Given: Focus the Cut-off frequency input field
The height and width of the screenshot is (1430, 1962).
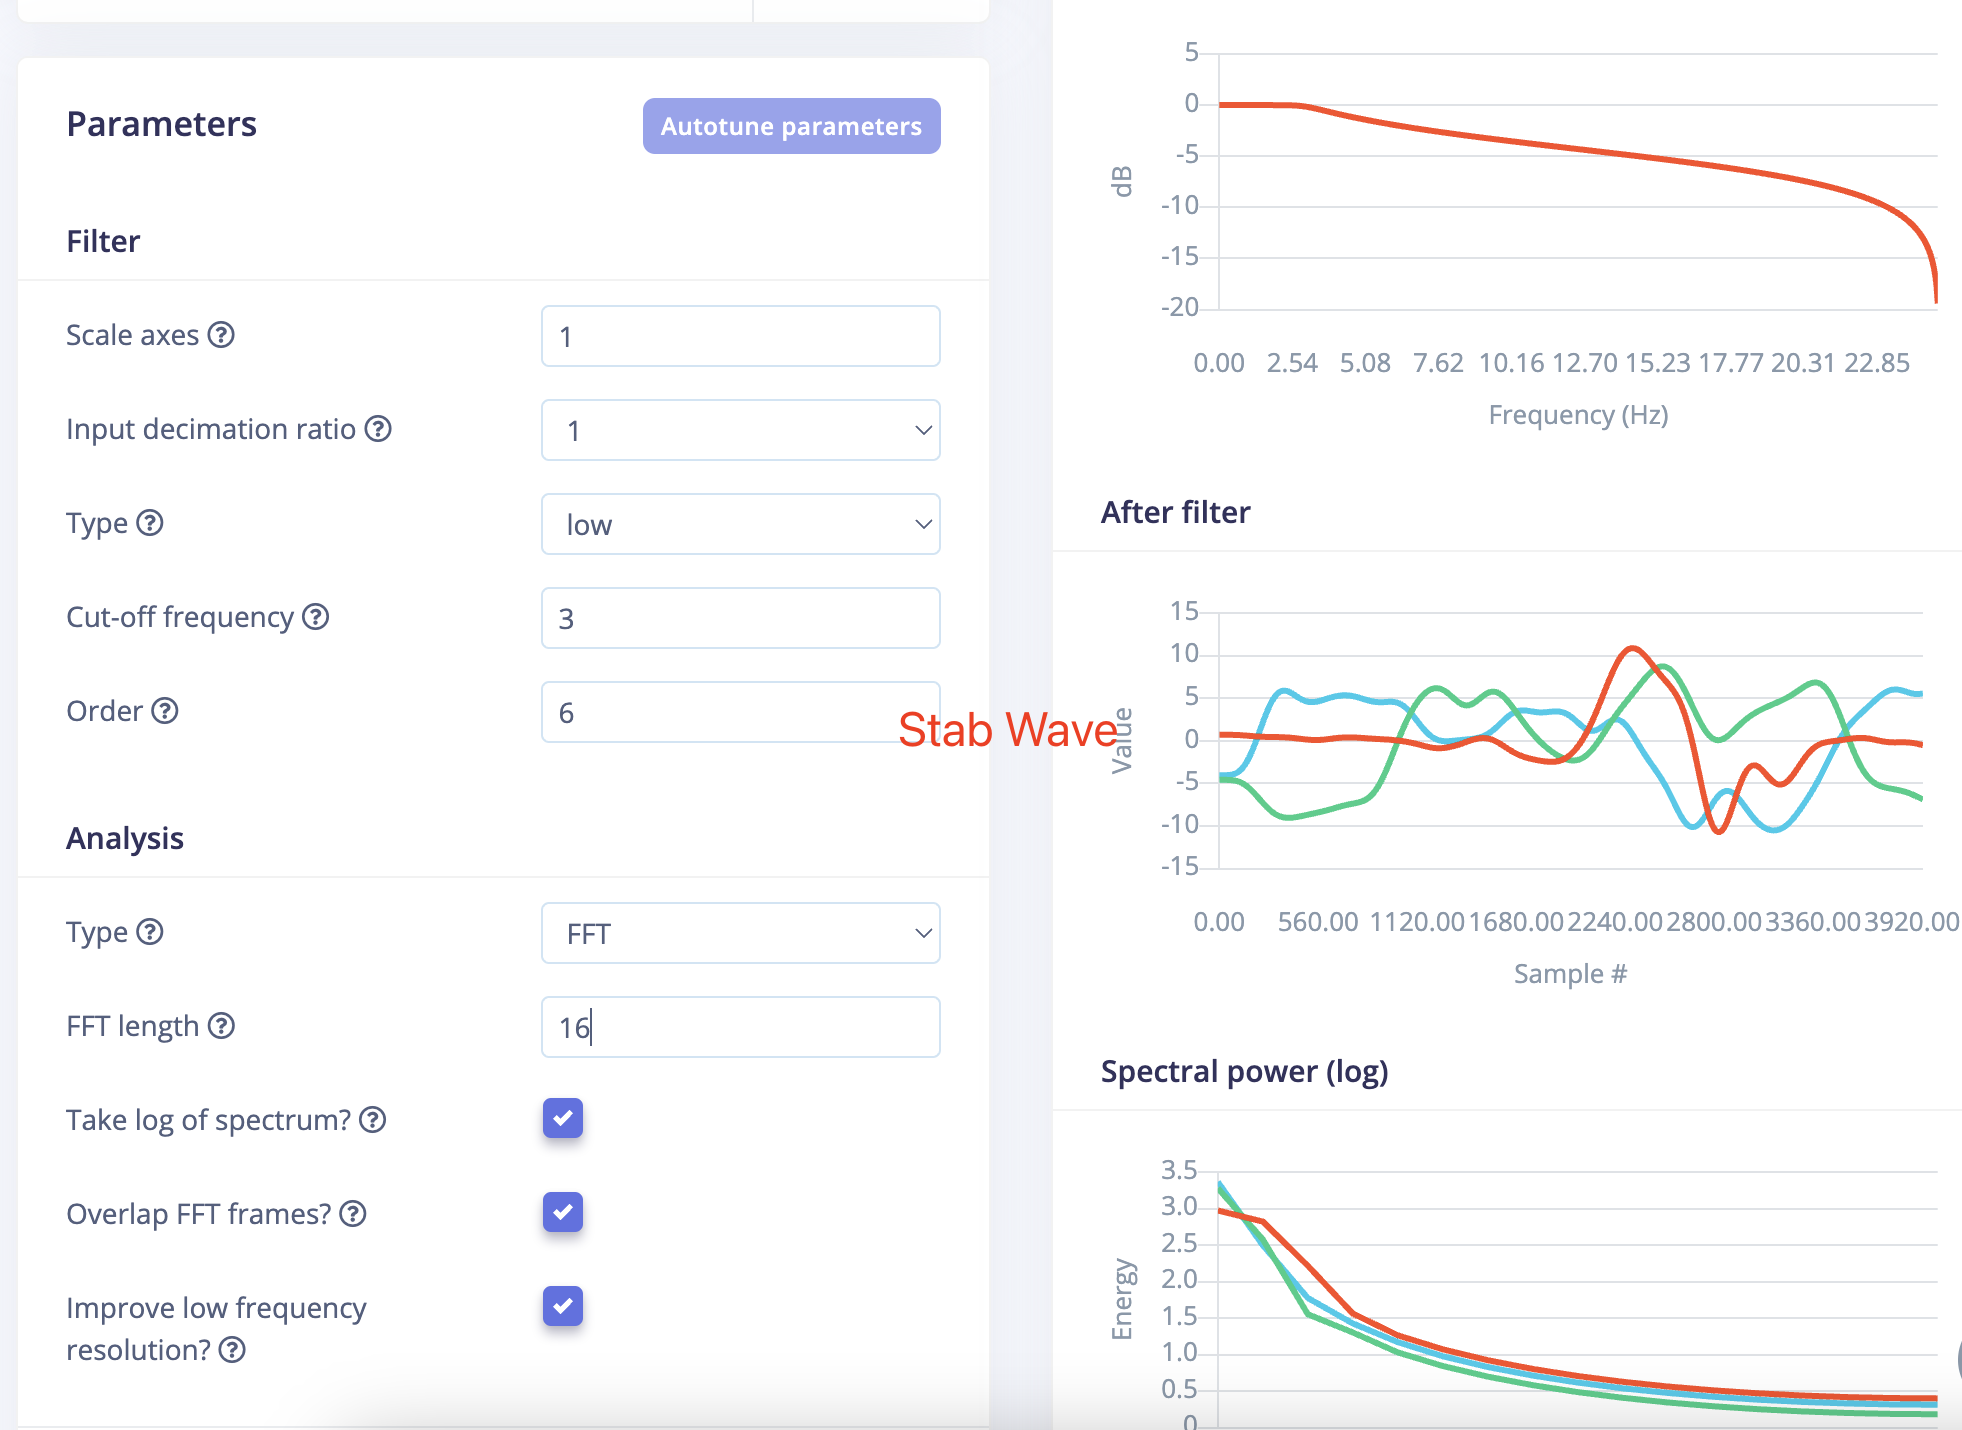Looking at the screenshot, I should 741,618.
